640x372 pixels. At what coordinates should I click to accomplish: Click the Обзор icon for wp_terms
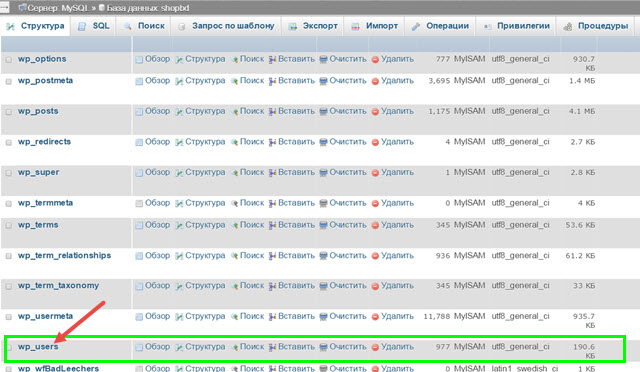pos(139,225)
